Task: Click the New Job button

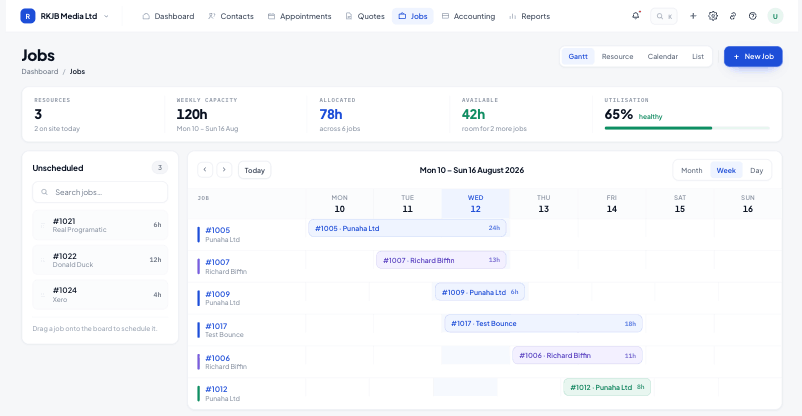Action: (753, 56)
